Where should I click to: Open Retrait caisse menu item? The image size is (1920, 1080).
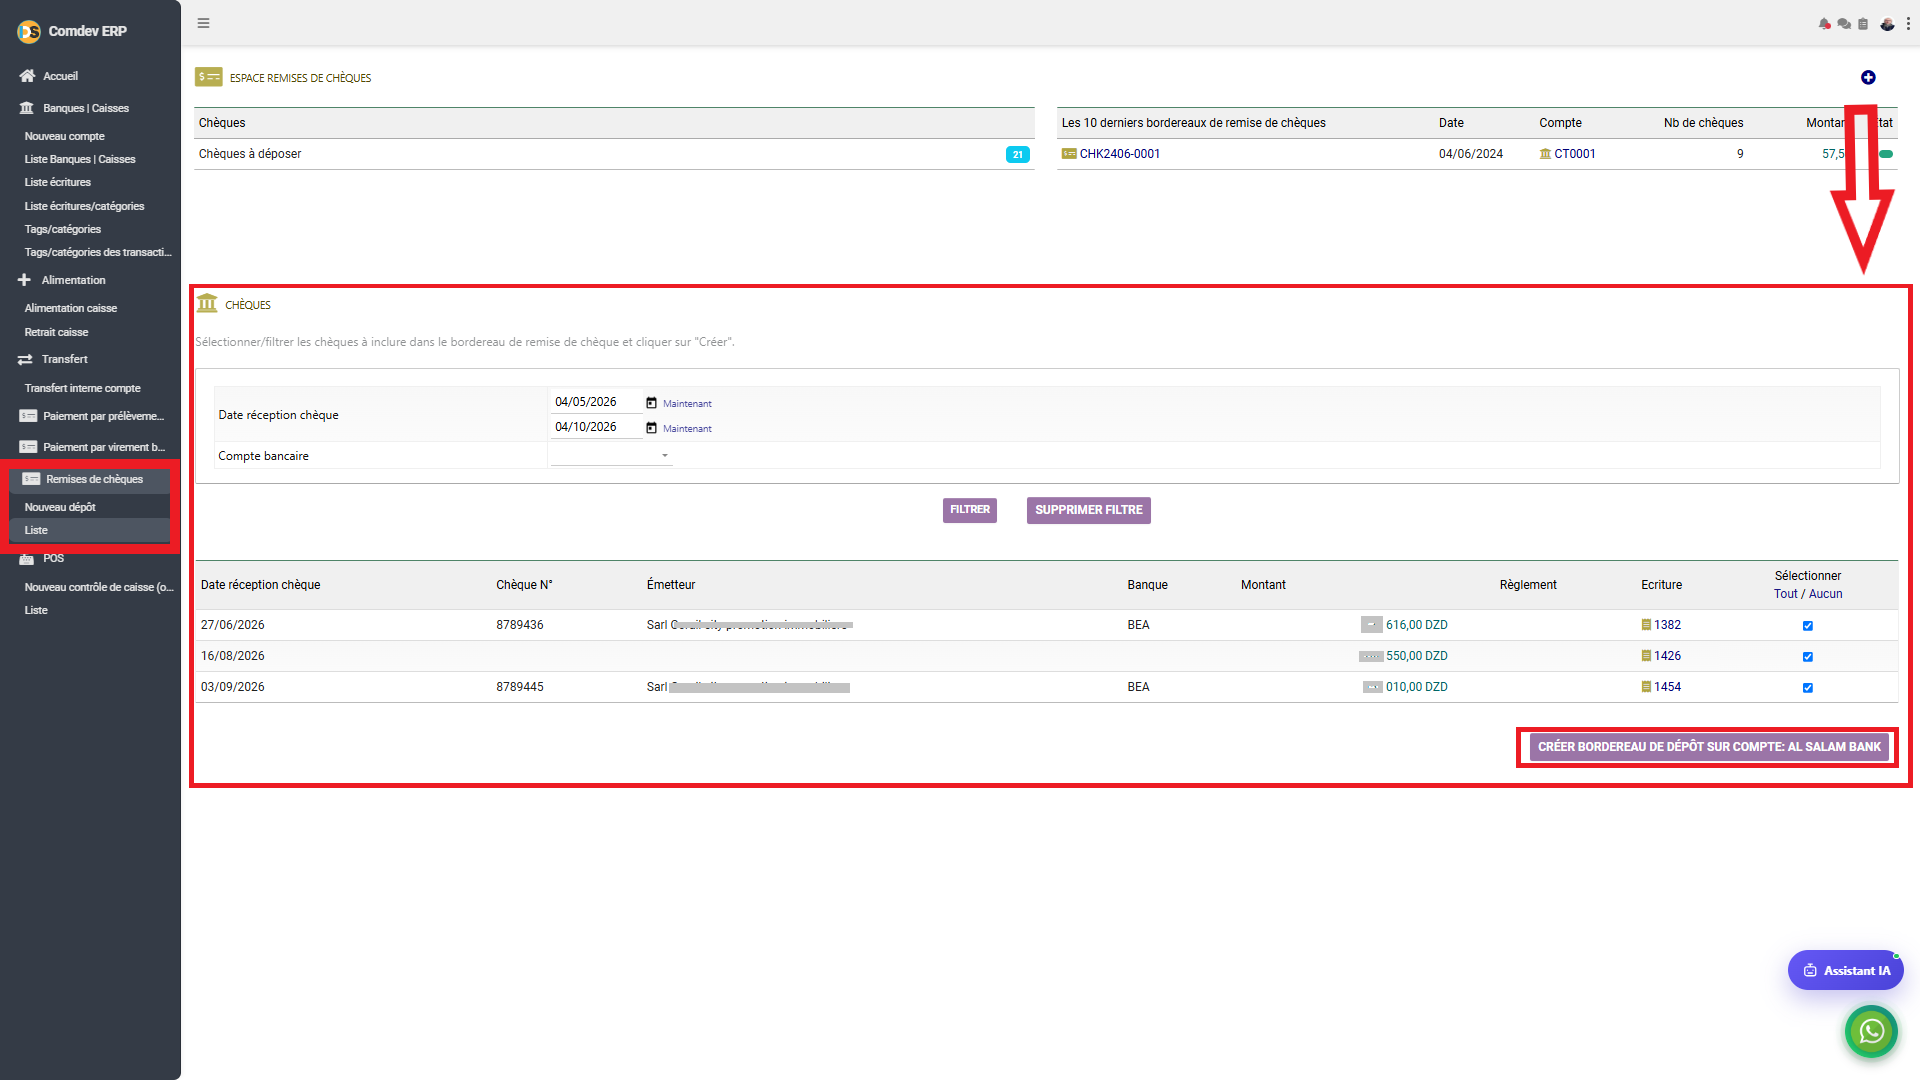56,332
